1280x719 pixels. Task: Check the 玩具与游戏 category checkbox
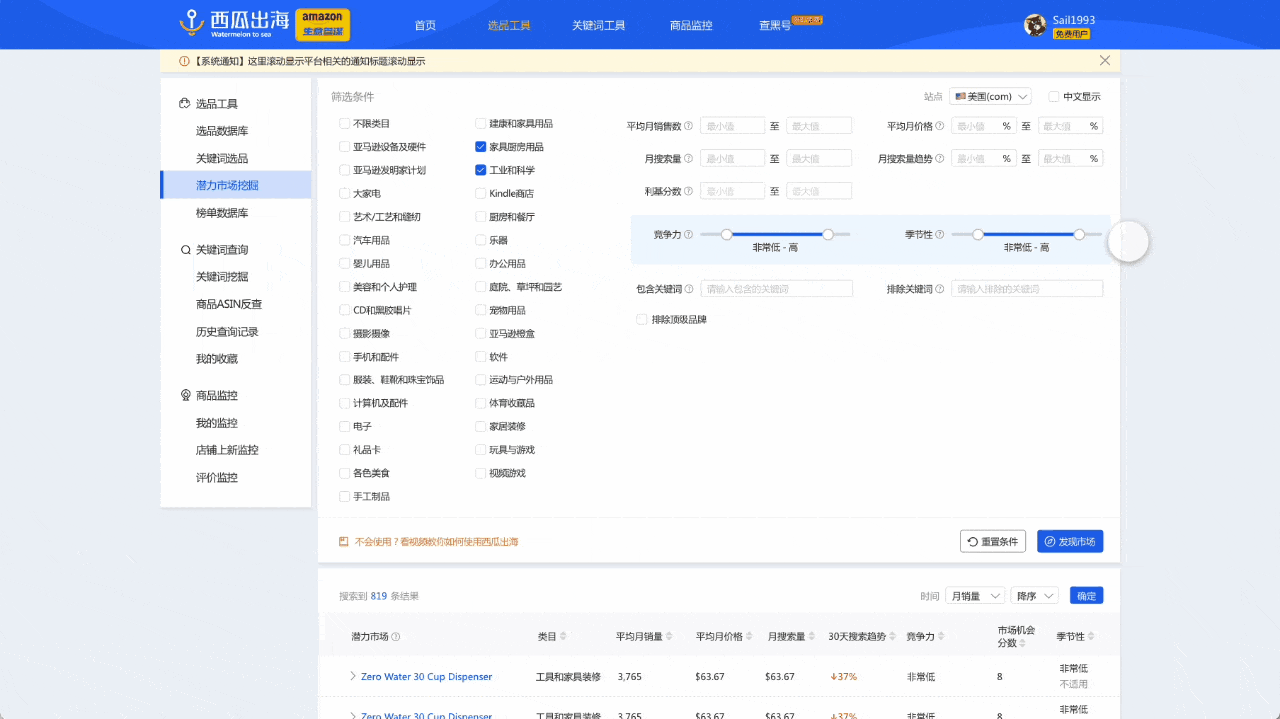(x=481, y=450)
